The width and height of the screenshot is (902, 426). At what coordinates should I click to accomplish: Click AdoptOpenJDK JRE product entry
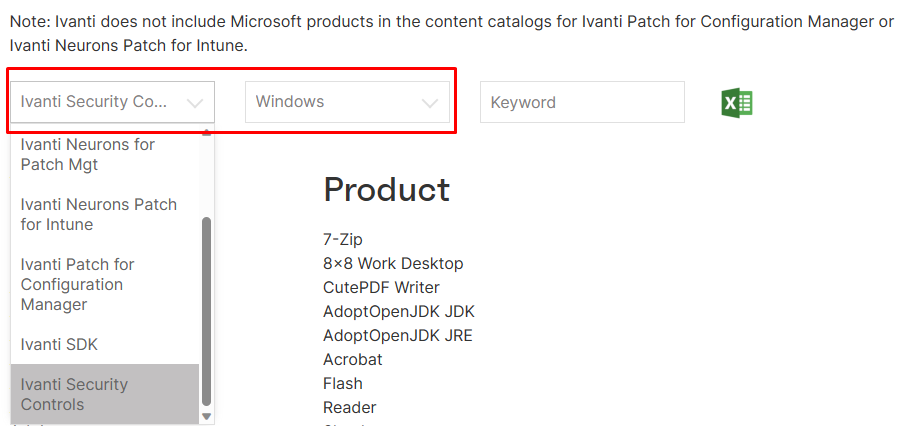coord(397,335)
